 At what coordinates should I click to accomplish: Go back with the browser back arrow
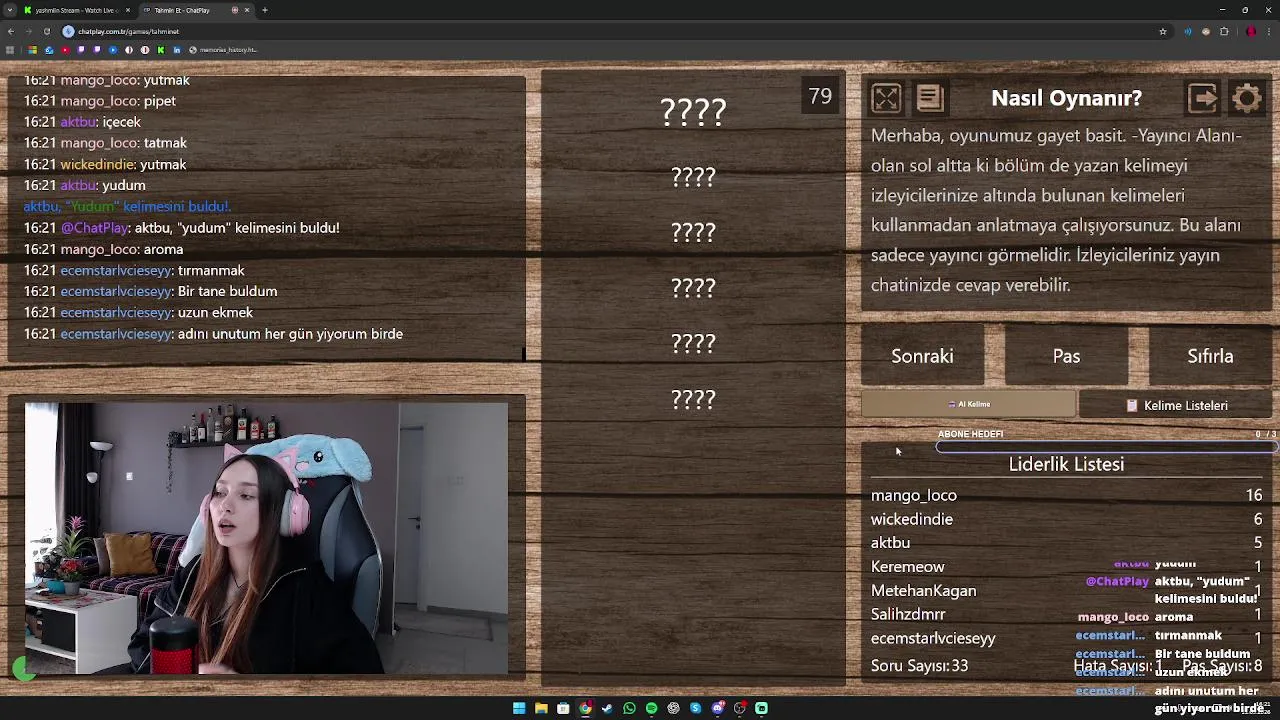pyautogui.click(x=11, y=31)
